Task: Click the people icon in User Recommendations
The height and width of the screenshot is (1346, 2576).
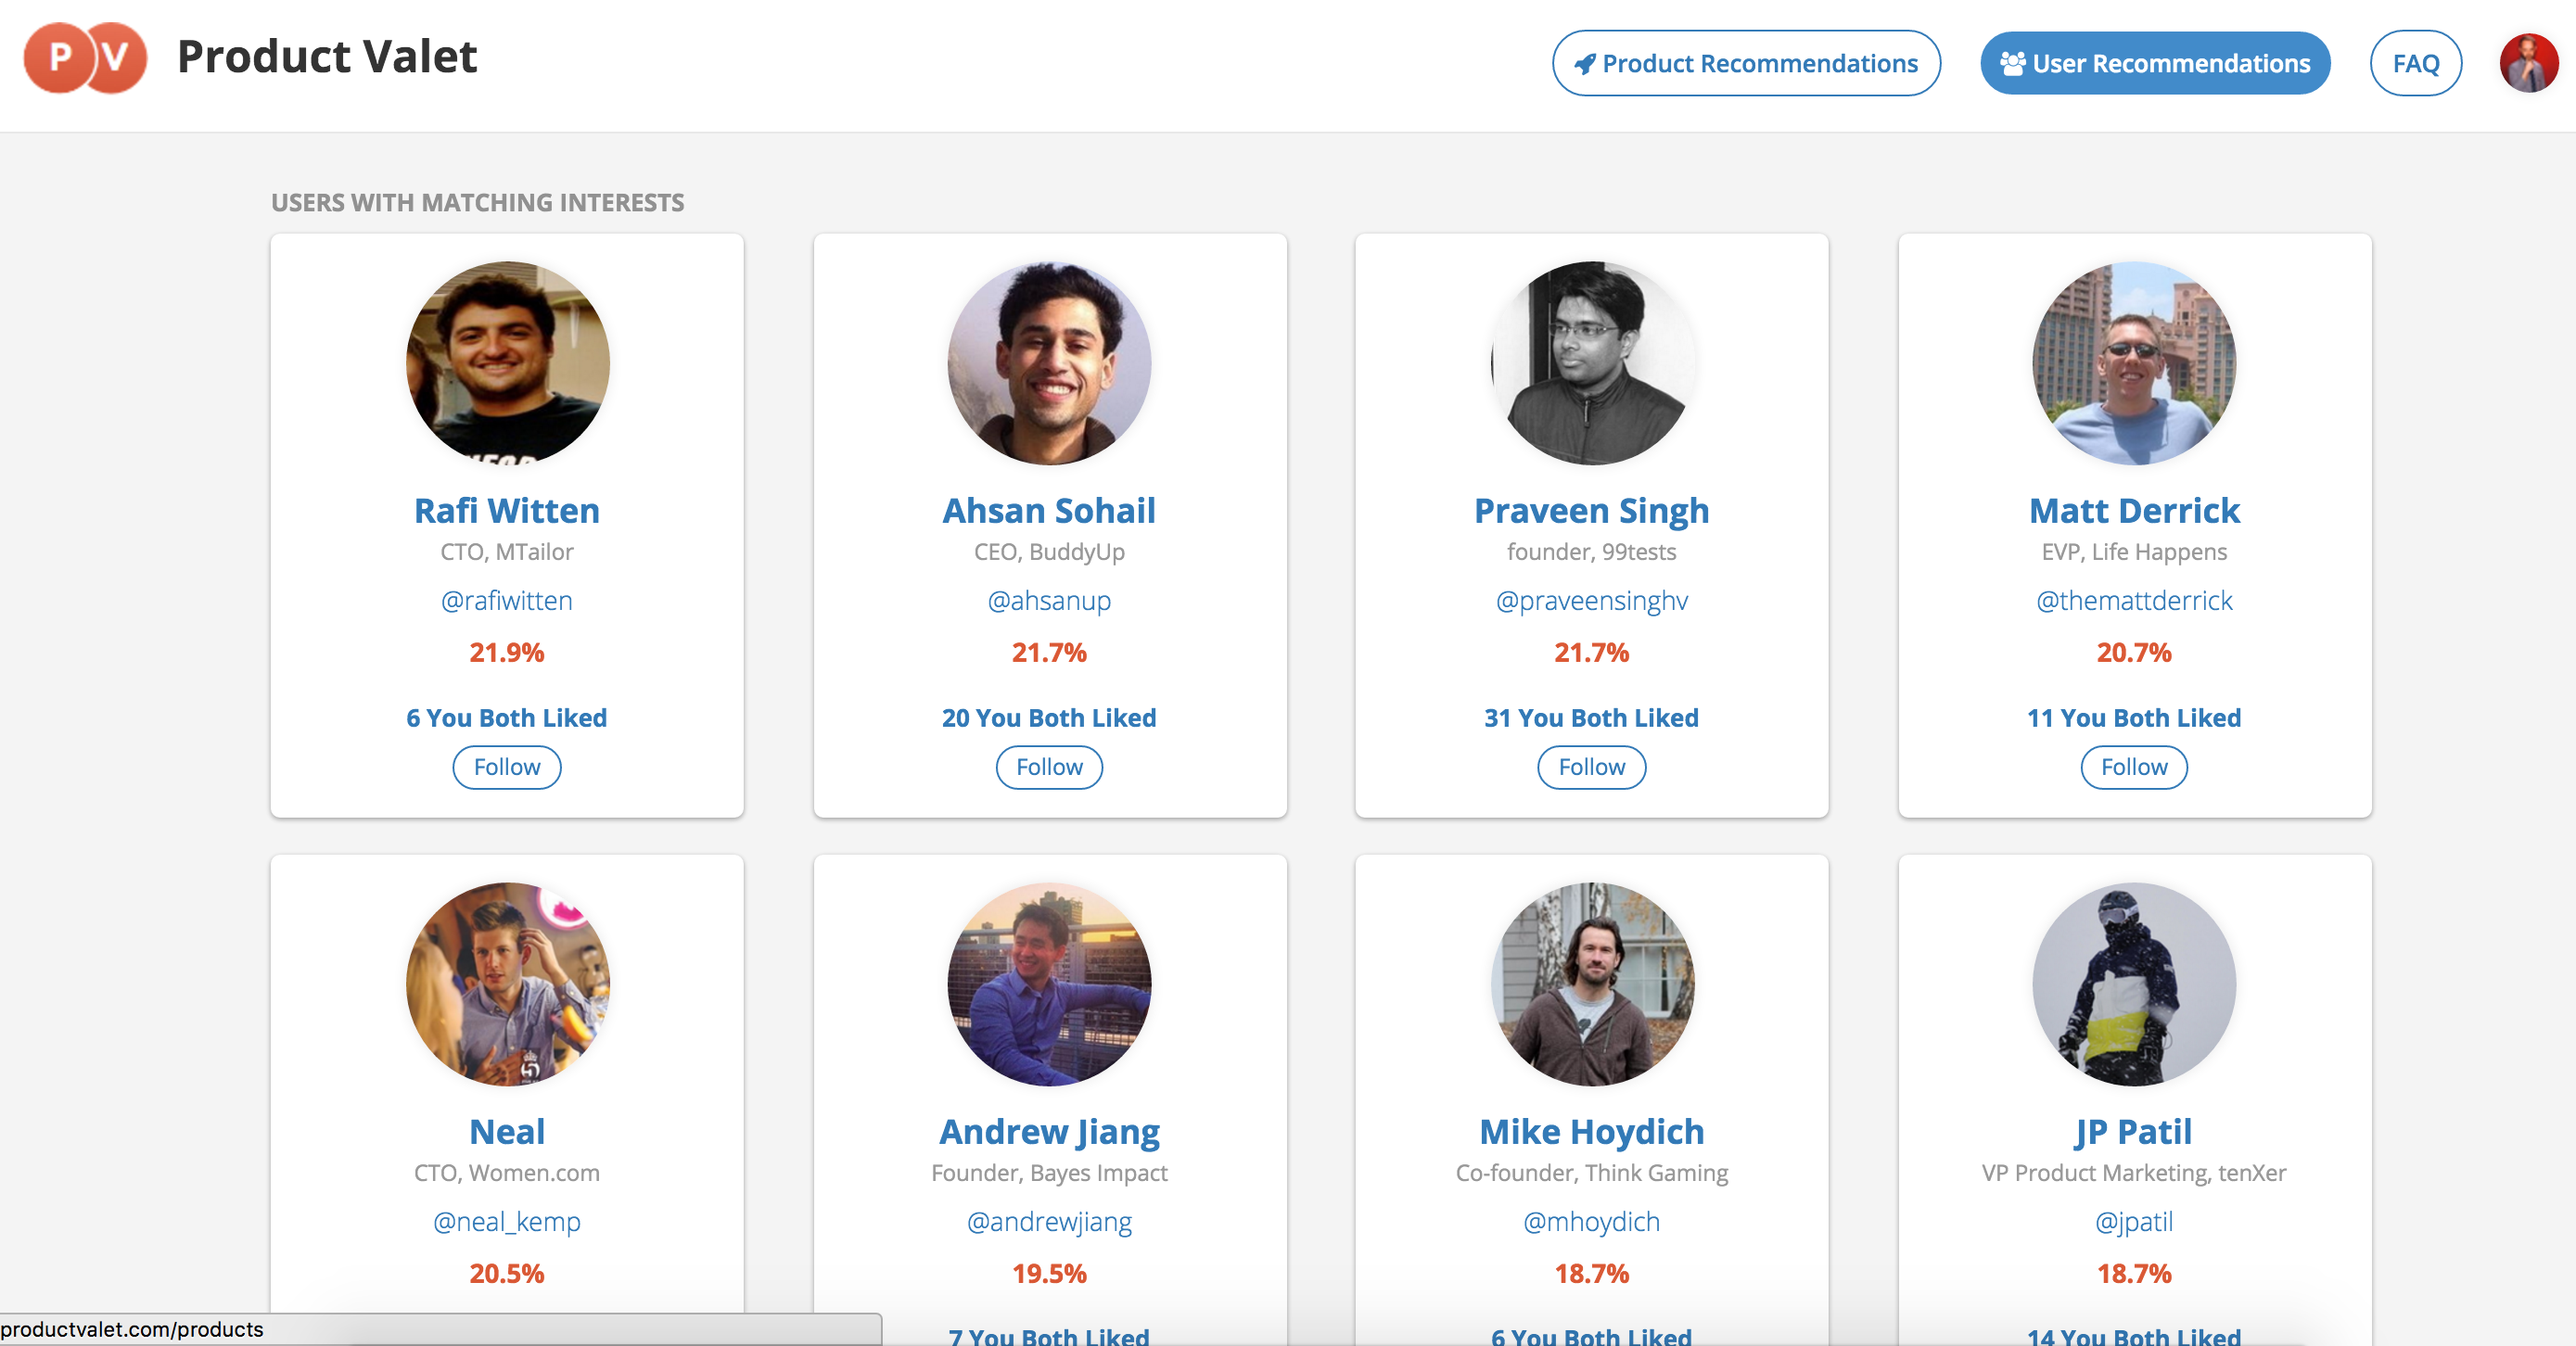Action: [2012, 63]
